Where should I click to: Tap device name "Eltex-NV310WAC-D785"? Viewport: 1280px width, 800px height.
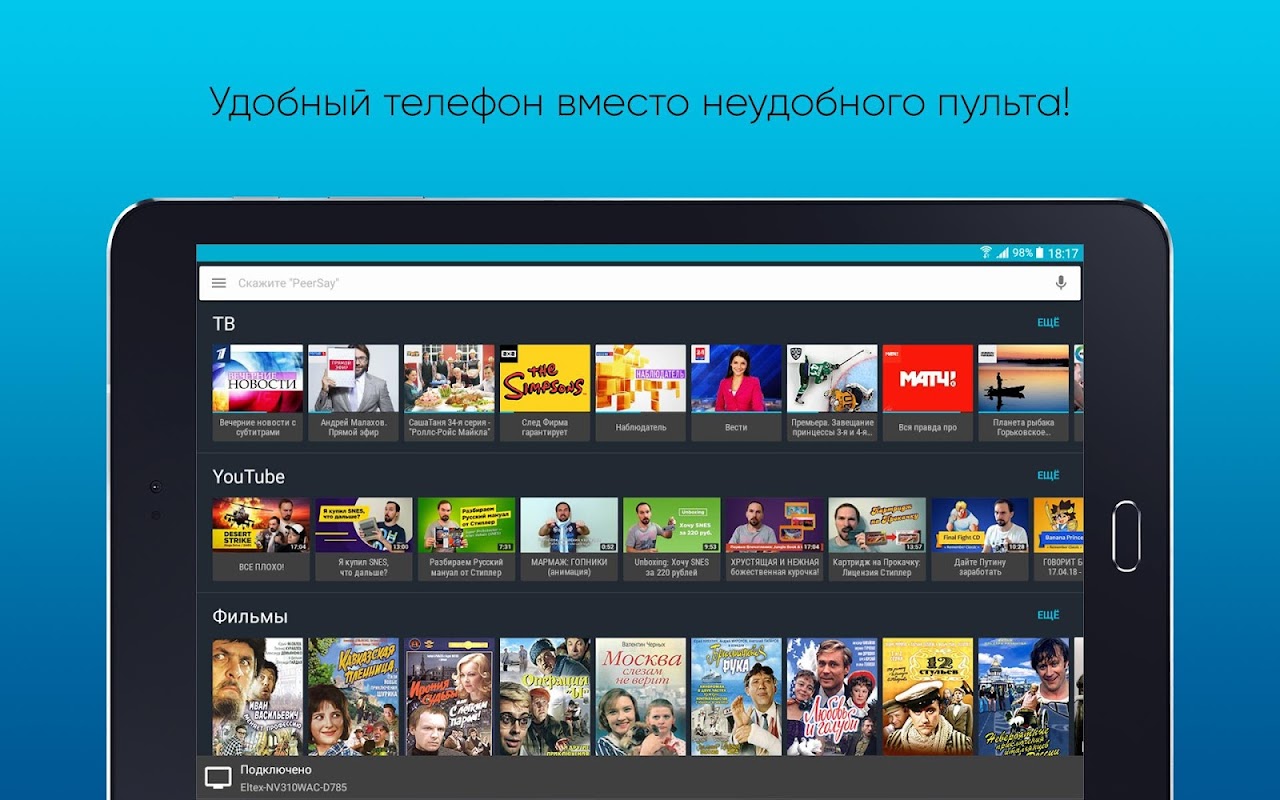pyautogui.click(x=294, y=788)
